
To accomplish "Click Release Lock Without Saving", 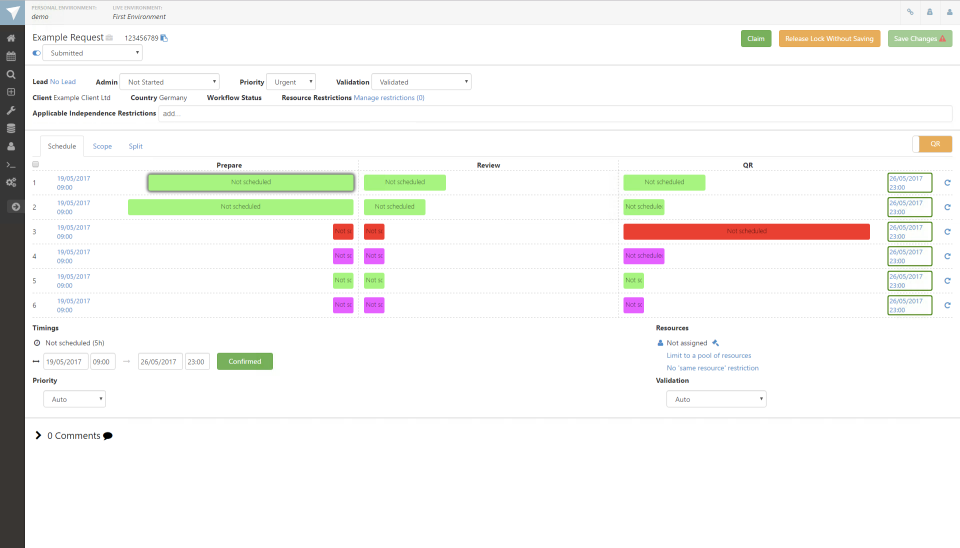I will tap(830, 39).
